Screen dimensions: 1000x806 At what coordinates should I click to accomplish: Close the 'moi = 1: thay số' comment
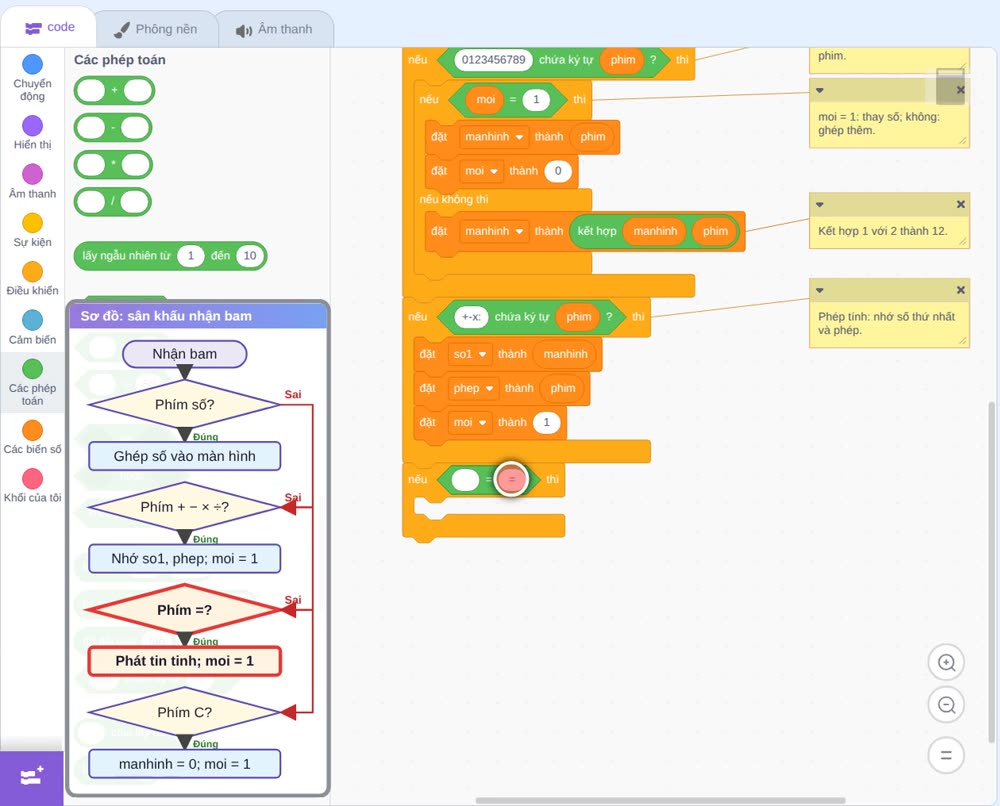click(x=960, y=90)
